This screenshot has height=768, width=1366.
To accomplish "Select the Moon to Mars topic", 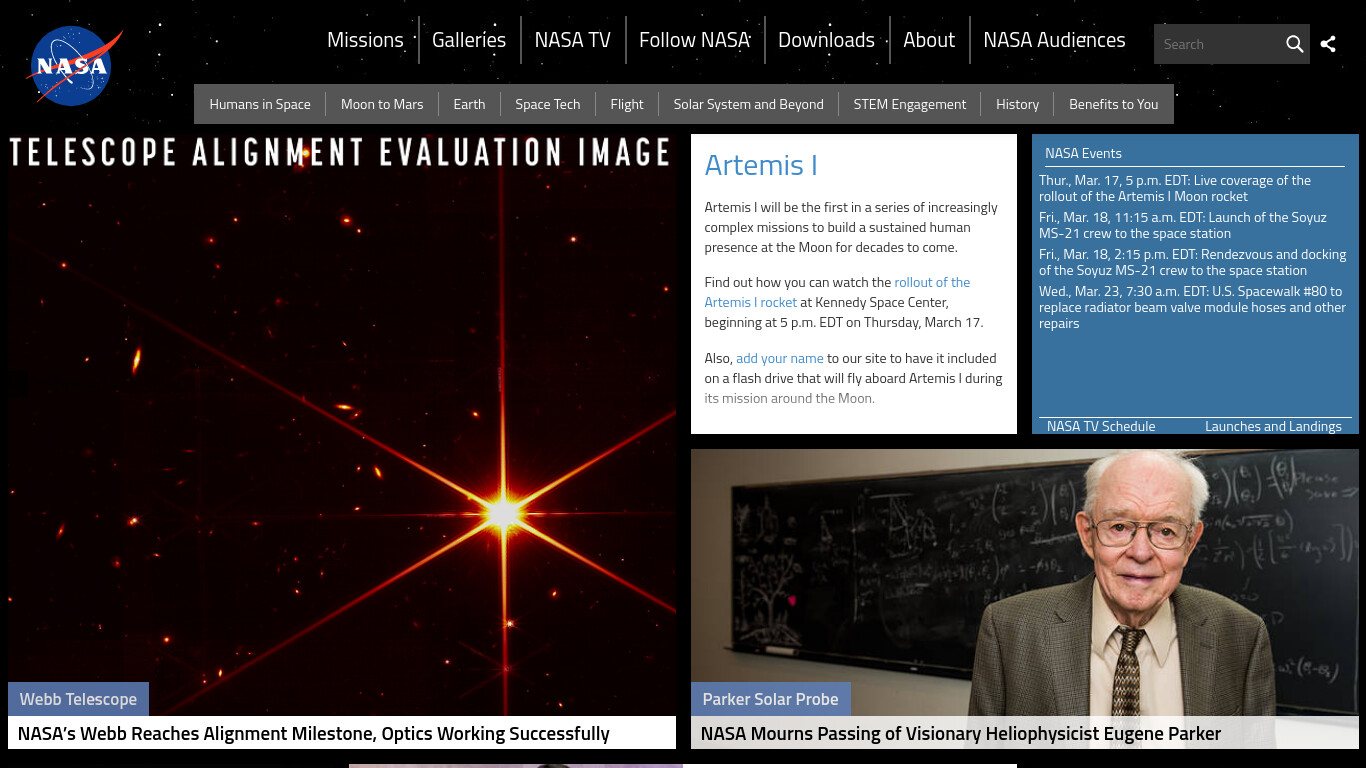I will pos(382,104).
